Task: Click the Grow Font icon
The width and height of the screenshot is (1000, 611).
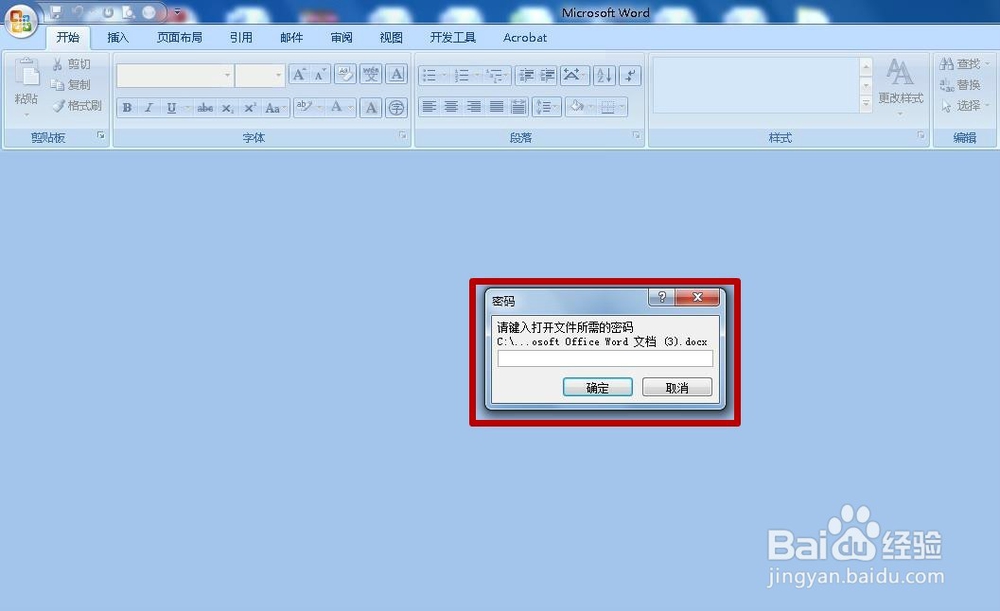Action: coord(299,75)
